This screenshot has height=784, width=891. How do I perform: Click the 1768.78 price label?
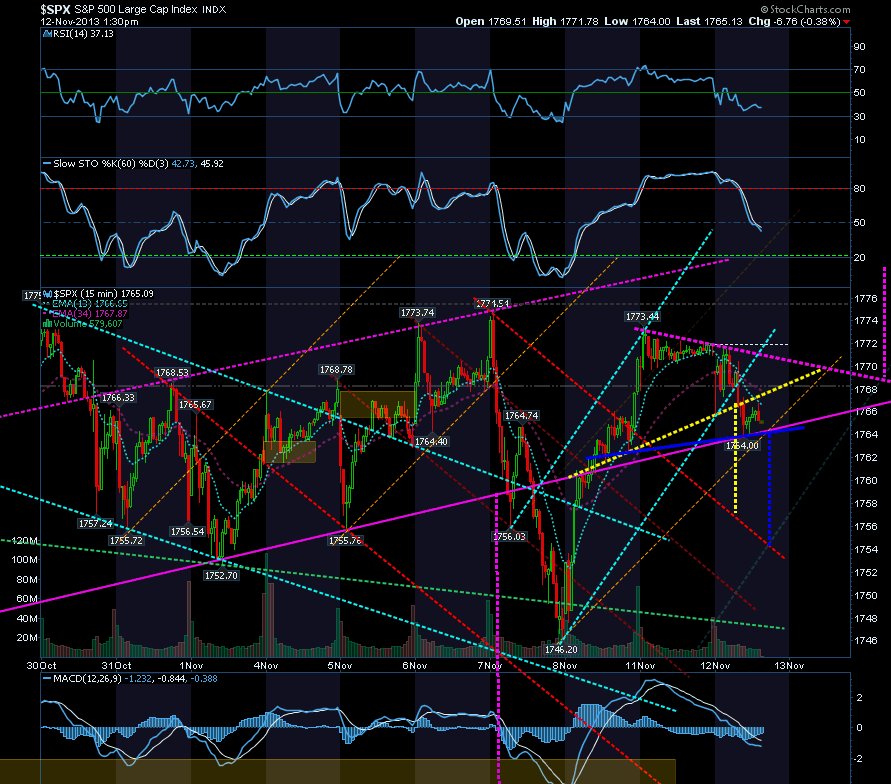click(336, 370)
